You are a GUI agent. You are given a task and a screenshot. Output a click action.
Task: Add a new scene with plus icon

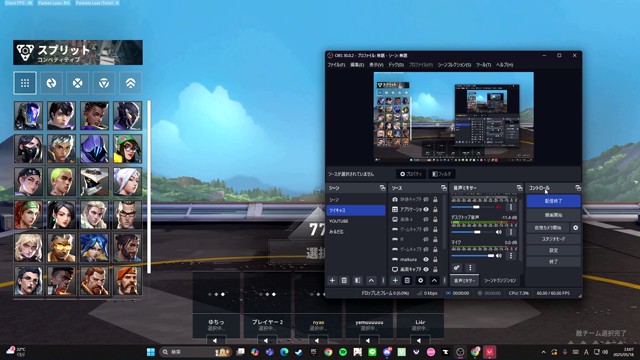click(x=332, y=280)
